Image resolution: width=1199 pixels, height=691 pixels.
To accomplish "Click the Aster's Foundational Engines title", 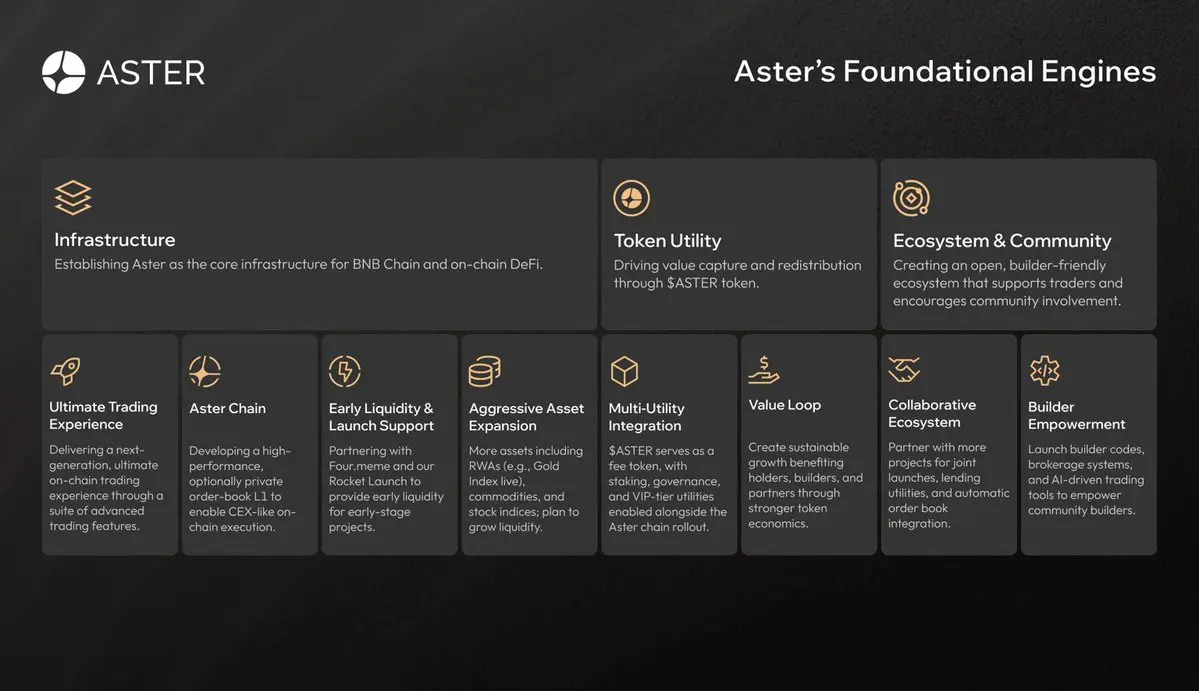I will point(945,72).
